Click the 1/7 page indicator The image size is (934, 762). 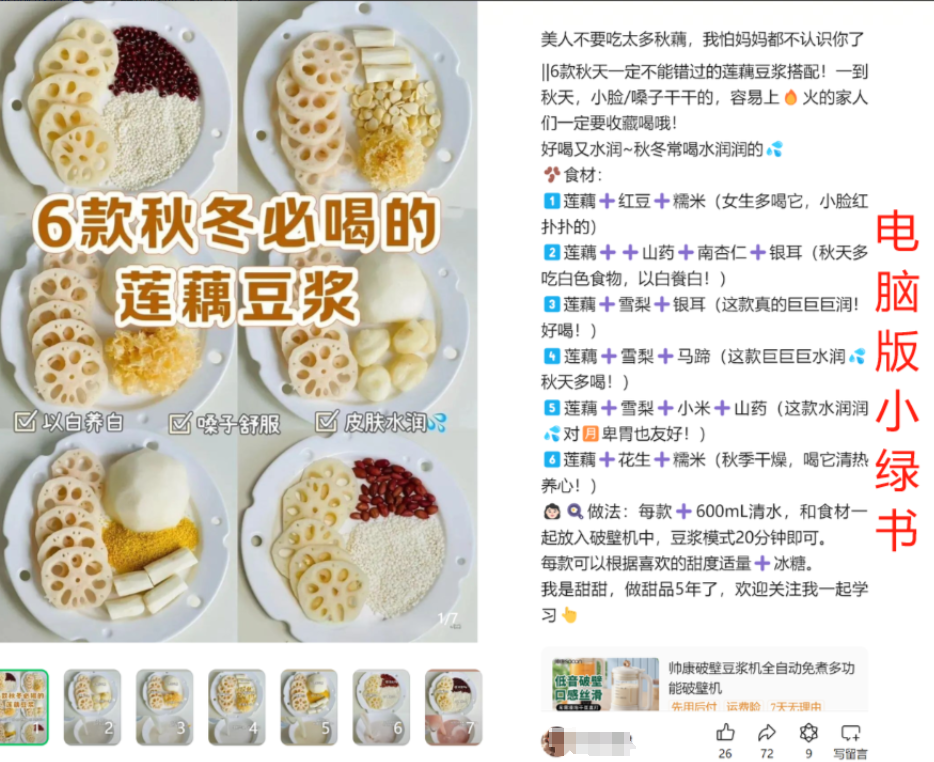pyautogui.click(x=448, y=619)
